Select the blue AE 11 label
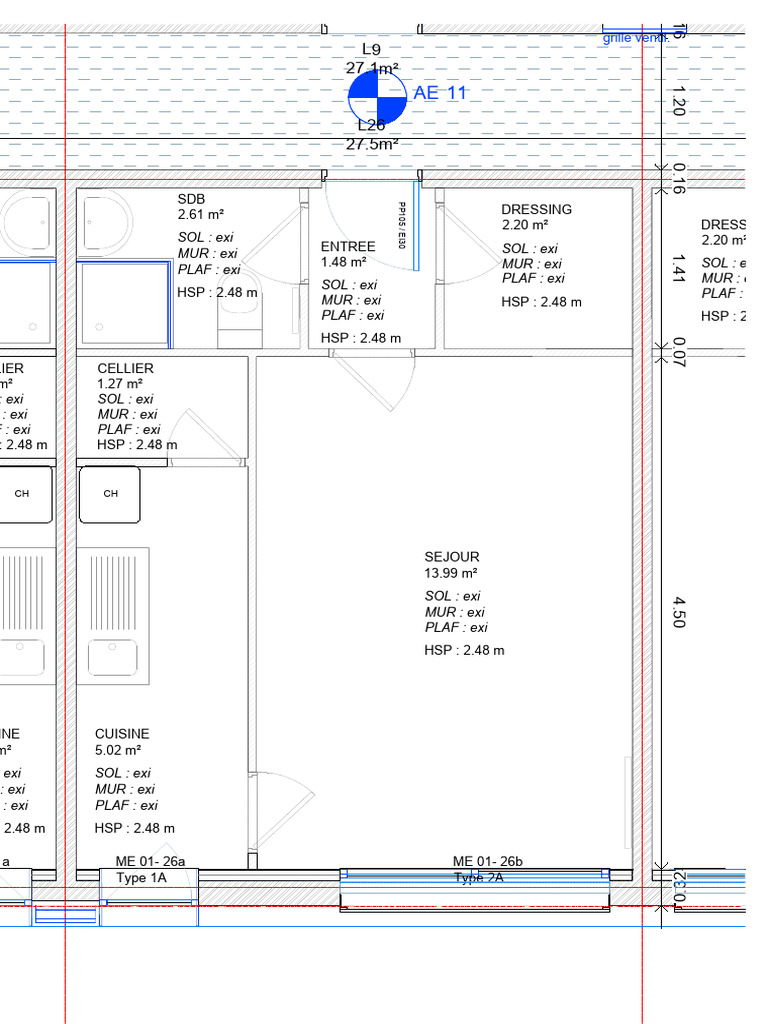Screen dimensions: 768x1024 [440, 93]
